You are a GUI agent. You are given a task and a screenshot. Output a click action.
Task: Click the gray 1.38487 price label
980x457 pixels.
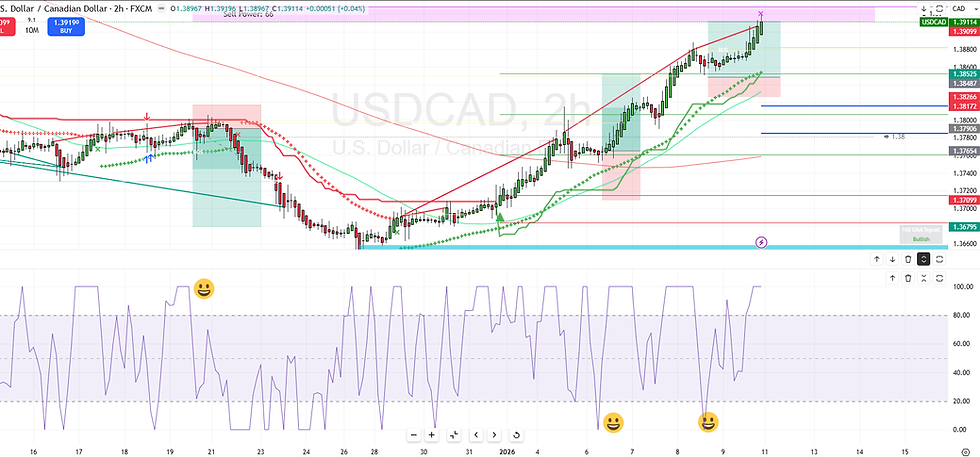[963, 83]
